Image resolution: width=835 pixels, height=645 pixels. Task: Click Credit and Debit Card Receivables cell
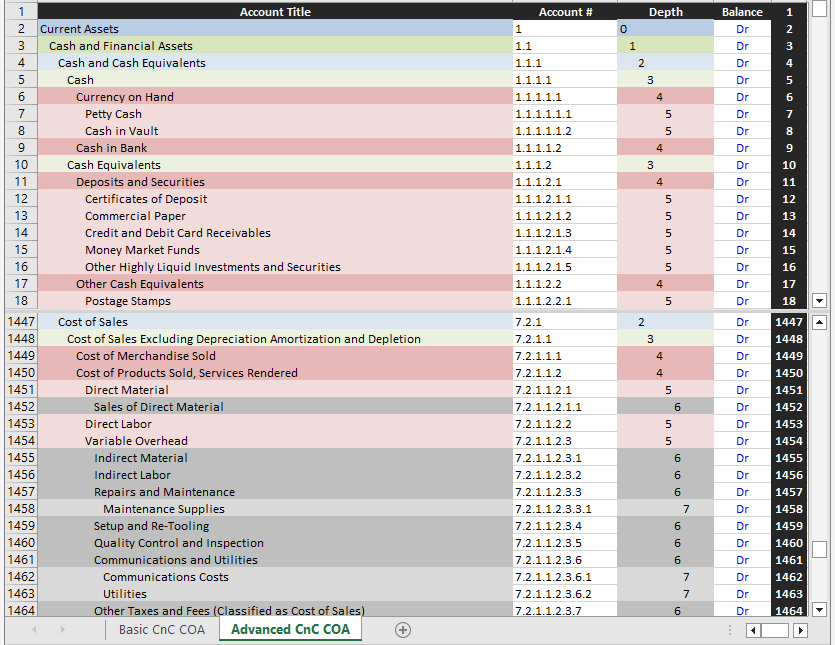coord(275,233)
